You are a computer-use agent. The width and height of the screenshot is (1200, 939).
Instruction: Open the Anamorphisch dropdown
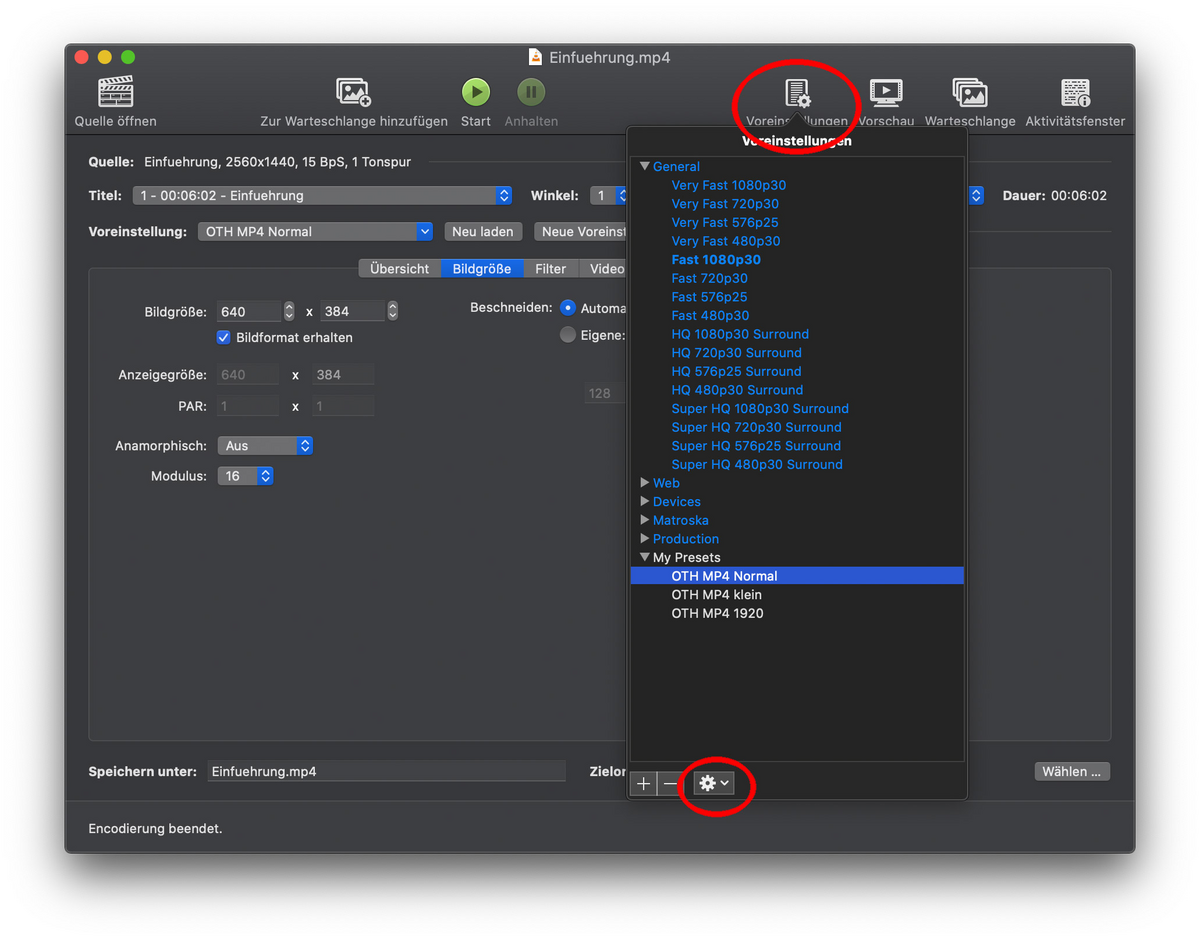tap(265, 446)
